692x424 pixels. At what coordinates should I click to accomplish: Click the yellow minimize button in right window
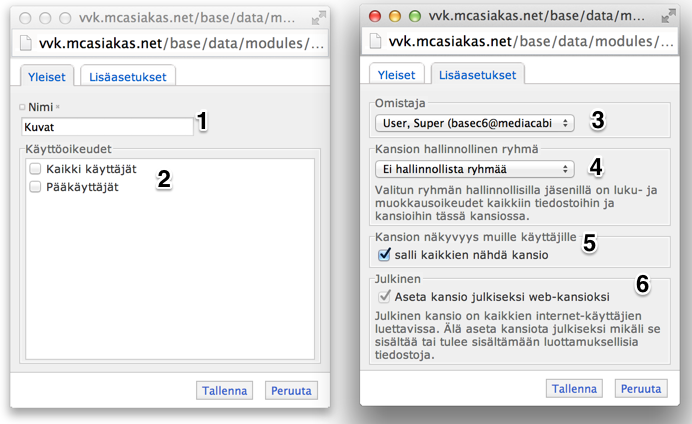coord(395,16)
